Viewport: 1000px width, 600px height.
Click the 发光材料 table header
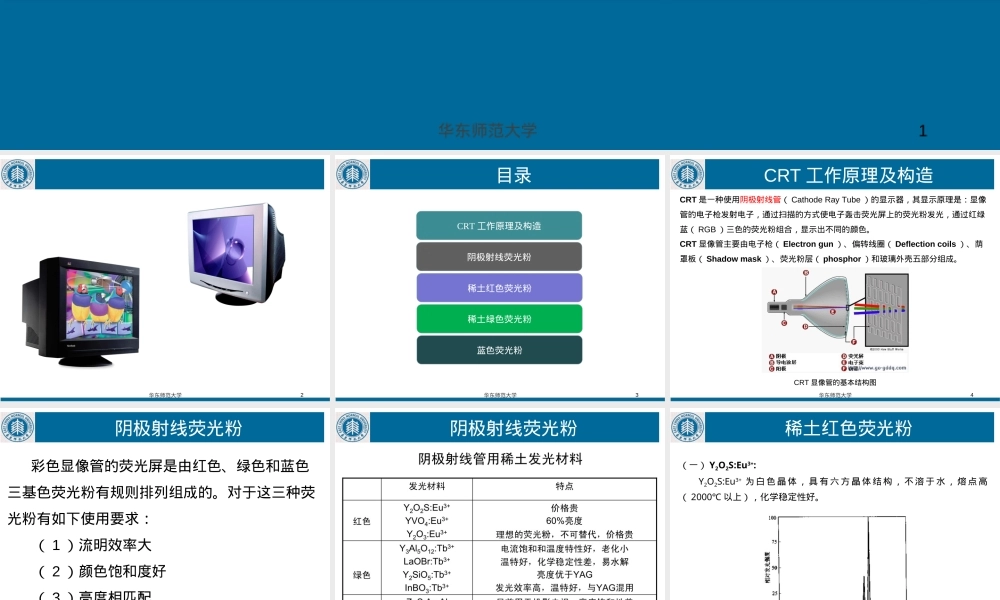coord(427,487)
